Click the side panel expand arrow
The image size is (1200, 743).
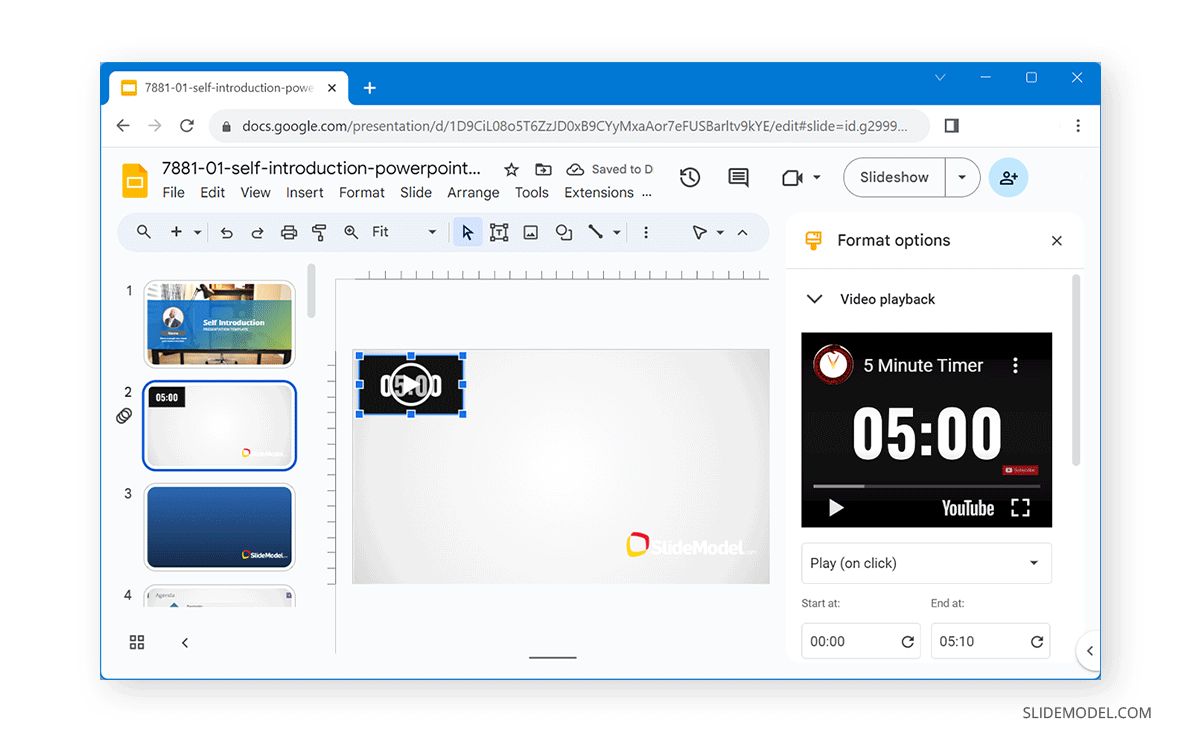pyautogui.click(x=1090, y=651)
